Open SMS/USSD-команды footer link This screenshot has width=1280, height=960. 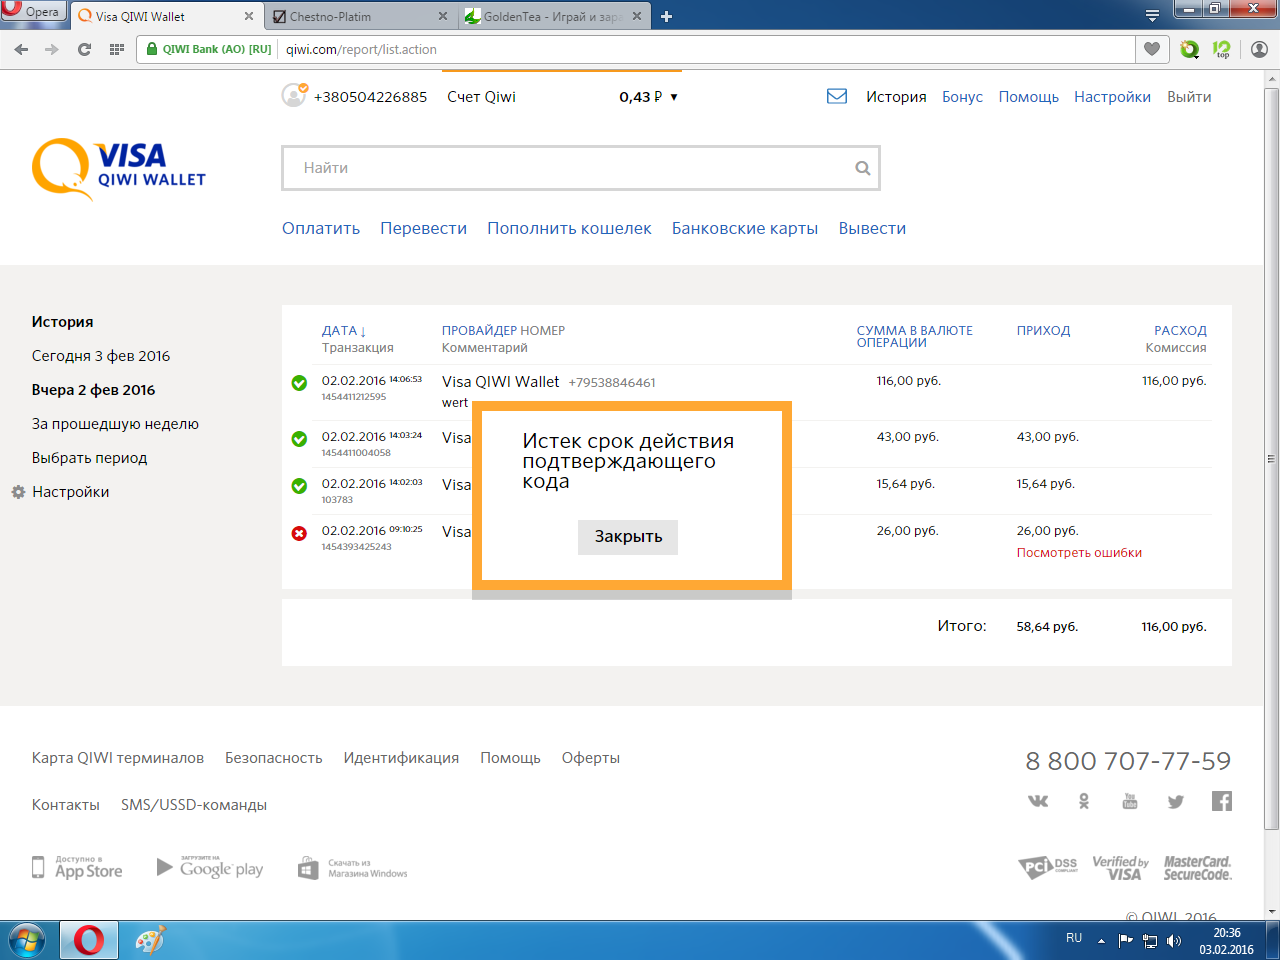coord(194,805)
